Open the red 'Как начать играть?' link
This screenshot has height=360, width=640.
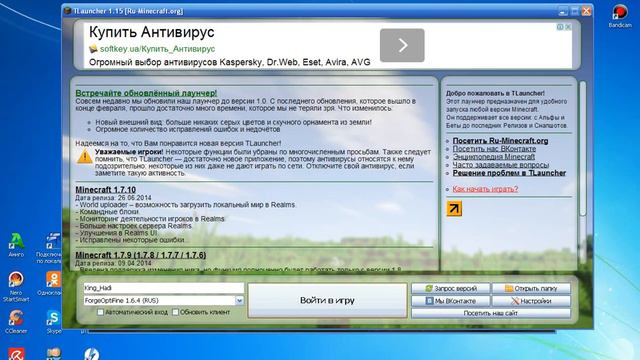(485, 189)
